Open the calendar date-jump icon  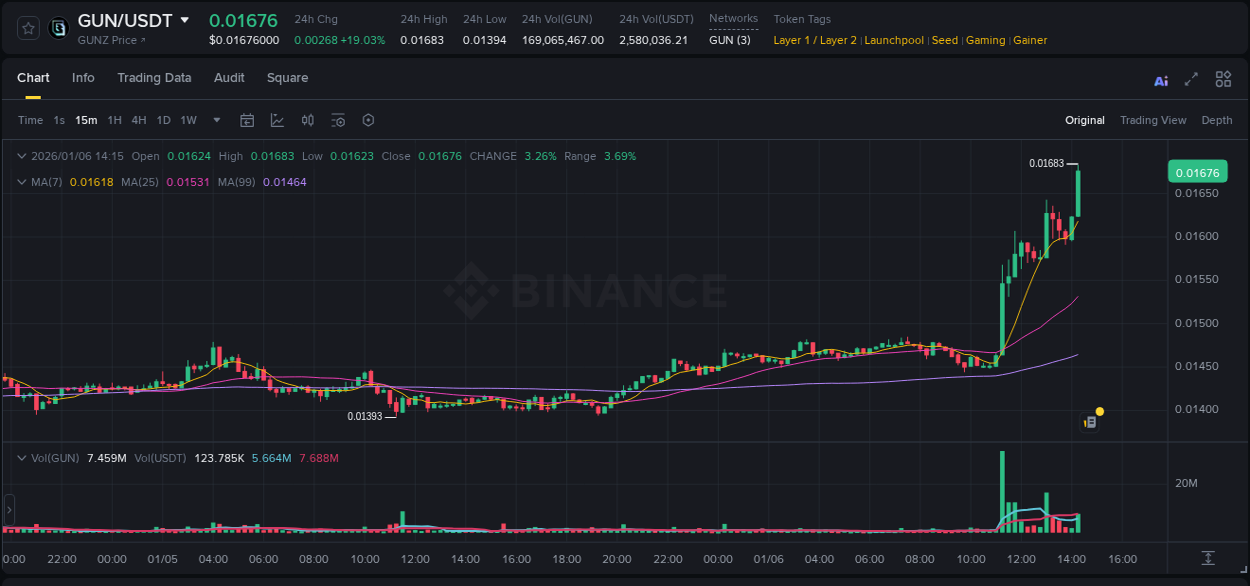coord(247,120)
